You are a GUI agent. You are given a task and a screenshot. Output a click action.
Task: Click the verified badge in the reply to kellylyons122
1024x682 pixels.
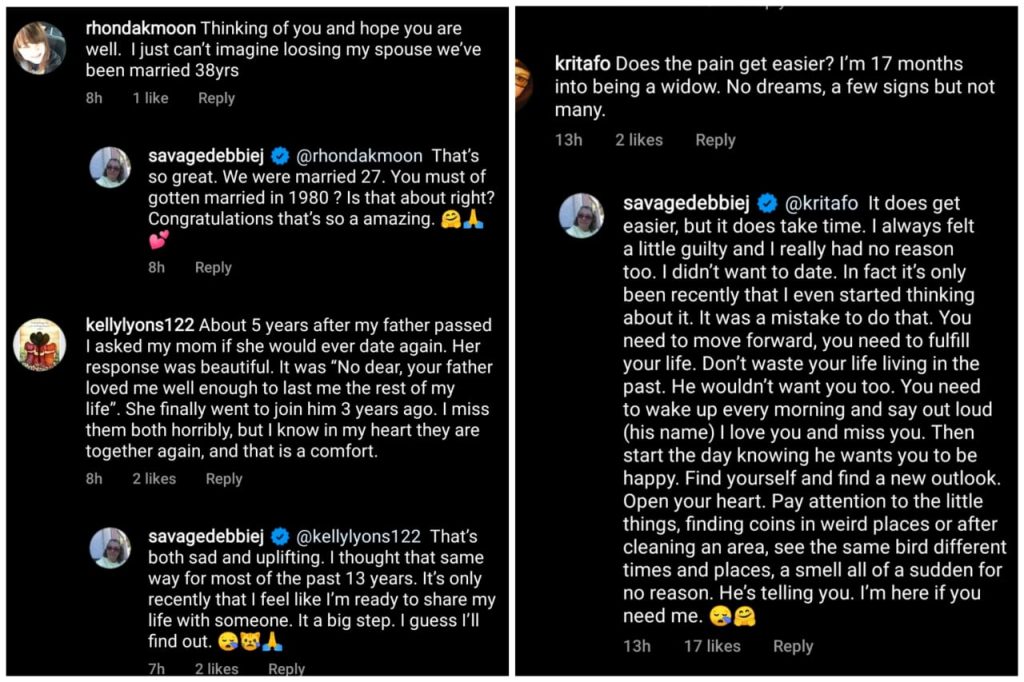(280, 537)
